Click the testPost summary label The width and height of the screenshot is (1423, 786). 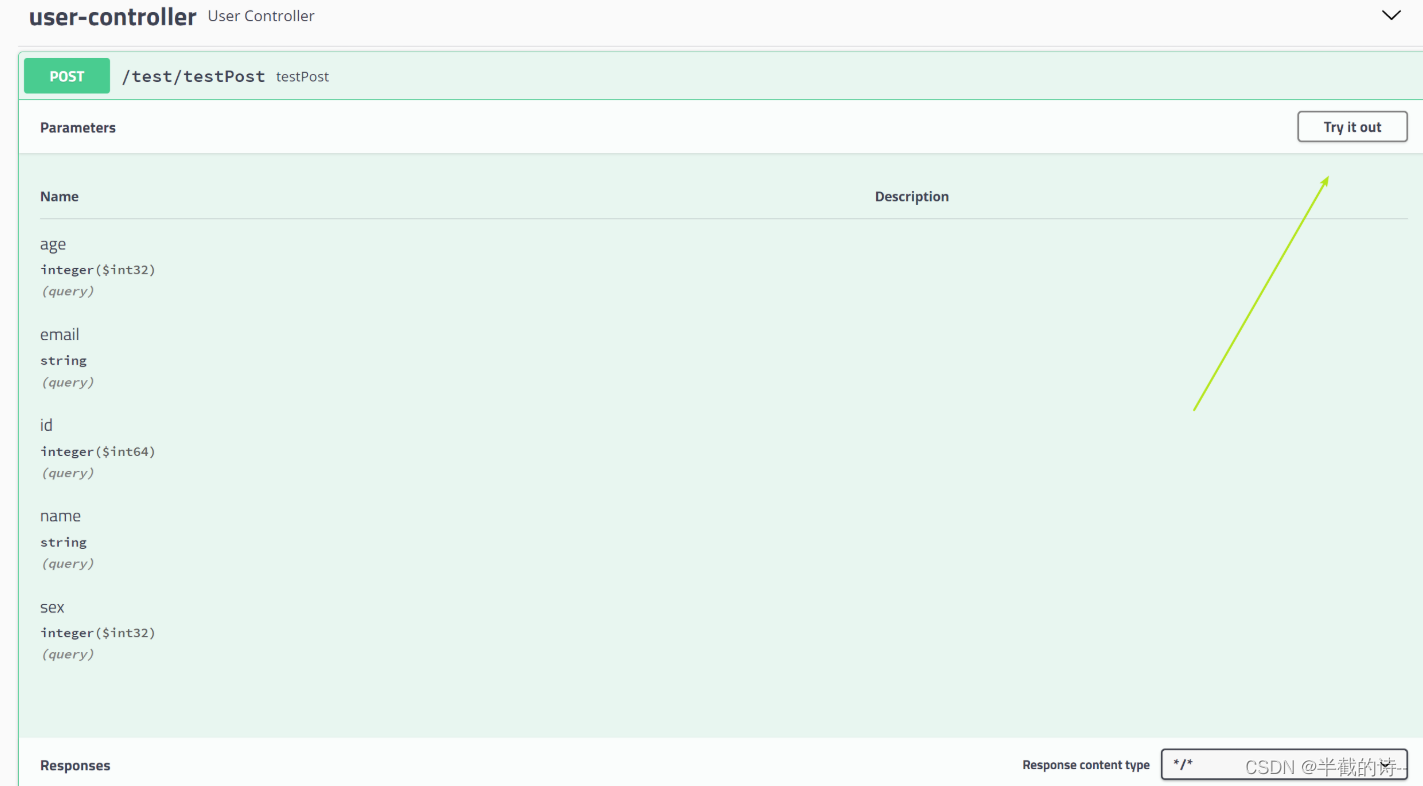click(302, 76)
